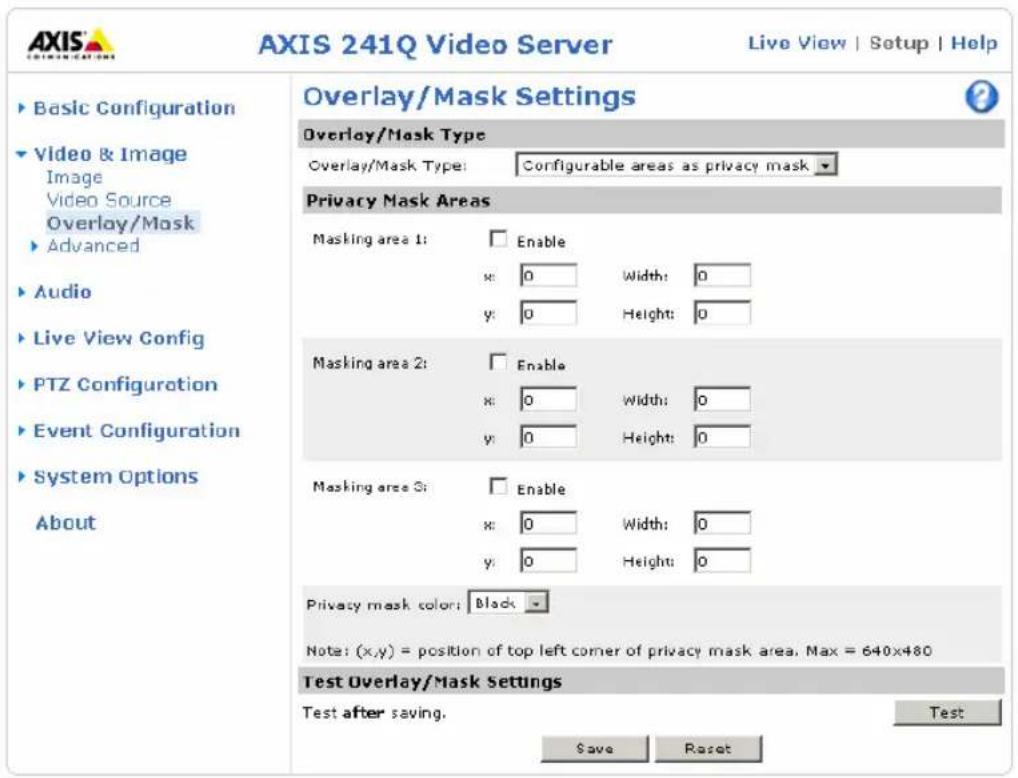Click the 'Test after saving.' text
This screenshot has height=778, width=1018.
click(x=375, y=713)
